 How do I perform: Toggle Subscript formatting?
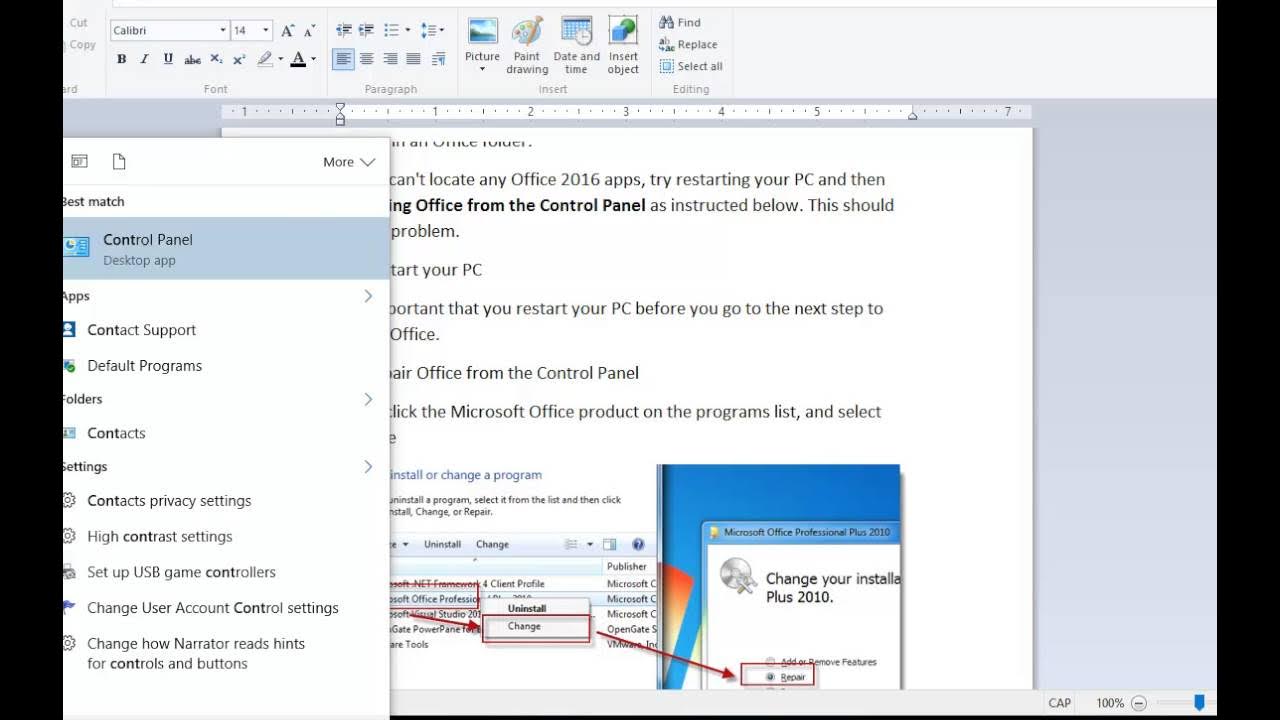point(216,60)
